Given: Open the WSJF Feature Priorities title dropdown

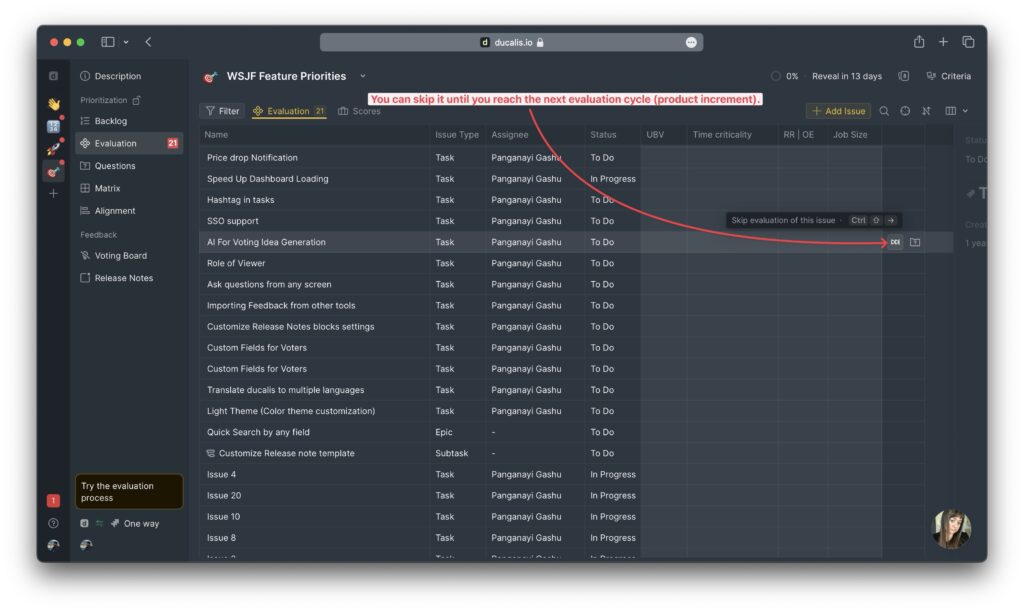Looking at the screenshot, I should (x=362, y=75).
